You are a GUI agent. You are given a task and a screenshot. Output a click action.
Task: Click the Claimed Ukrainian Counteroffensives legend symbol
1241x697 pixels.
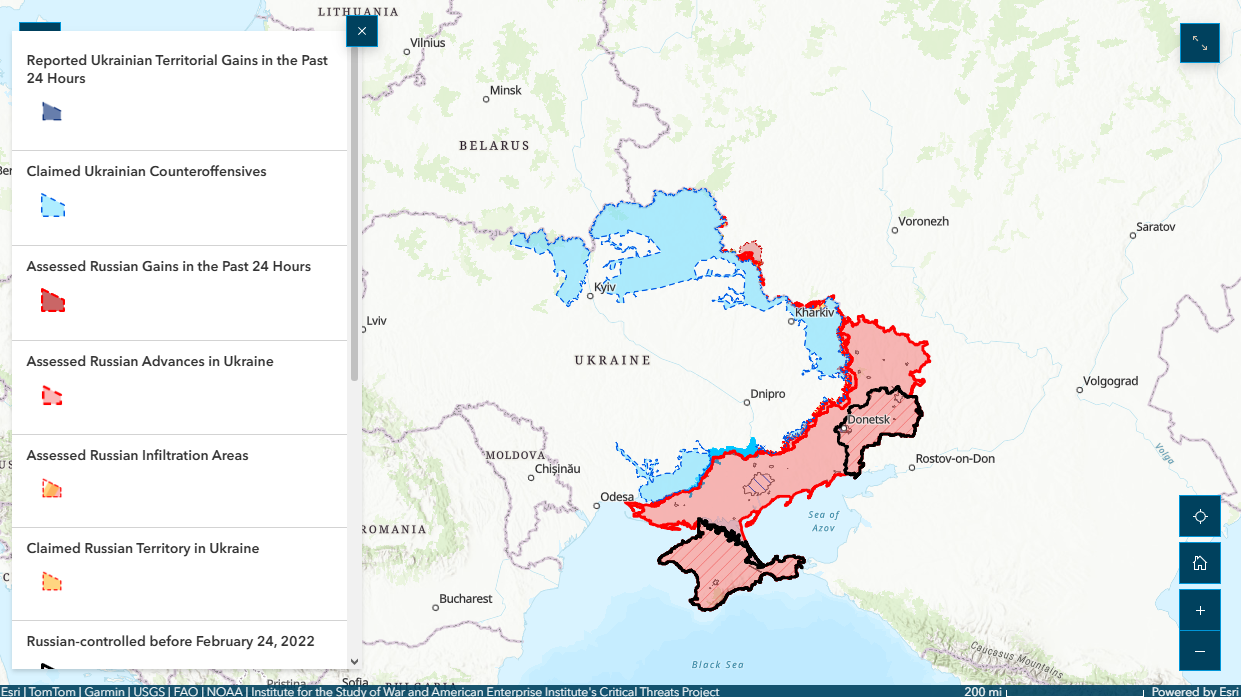52,206
